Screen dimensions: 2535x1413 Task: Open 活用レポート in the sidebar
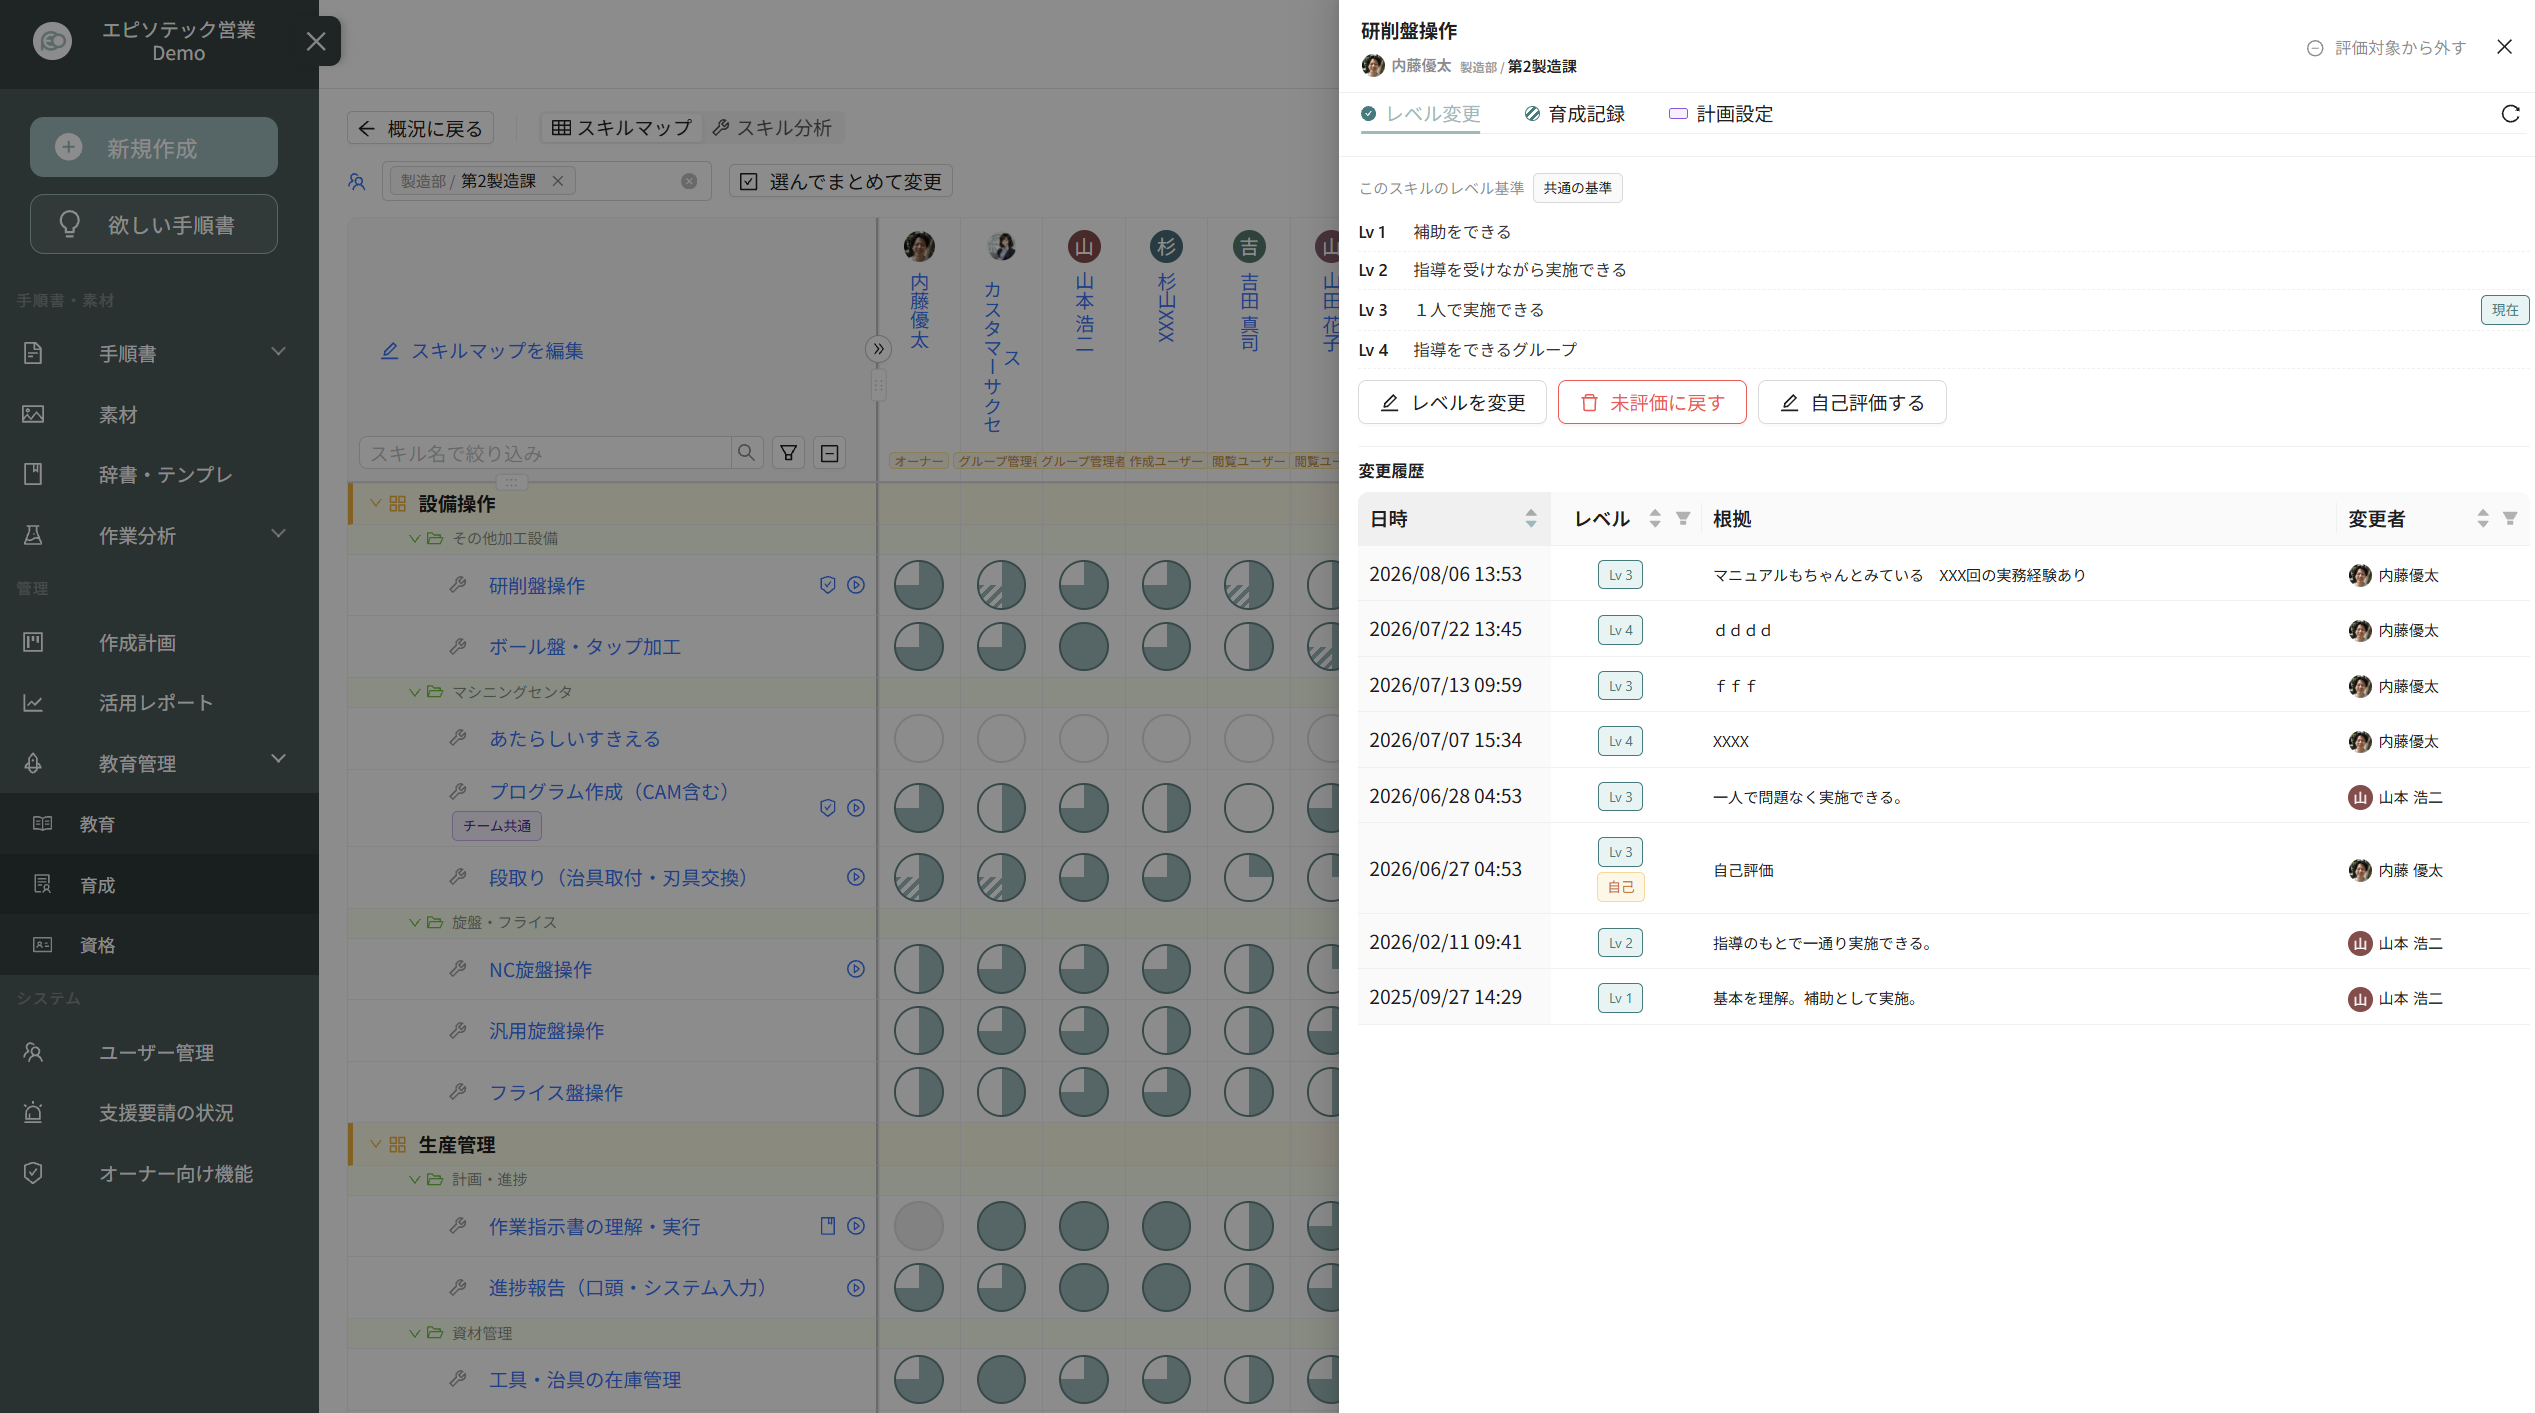(x=159, y=702)
